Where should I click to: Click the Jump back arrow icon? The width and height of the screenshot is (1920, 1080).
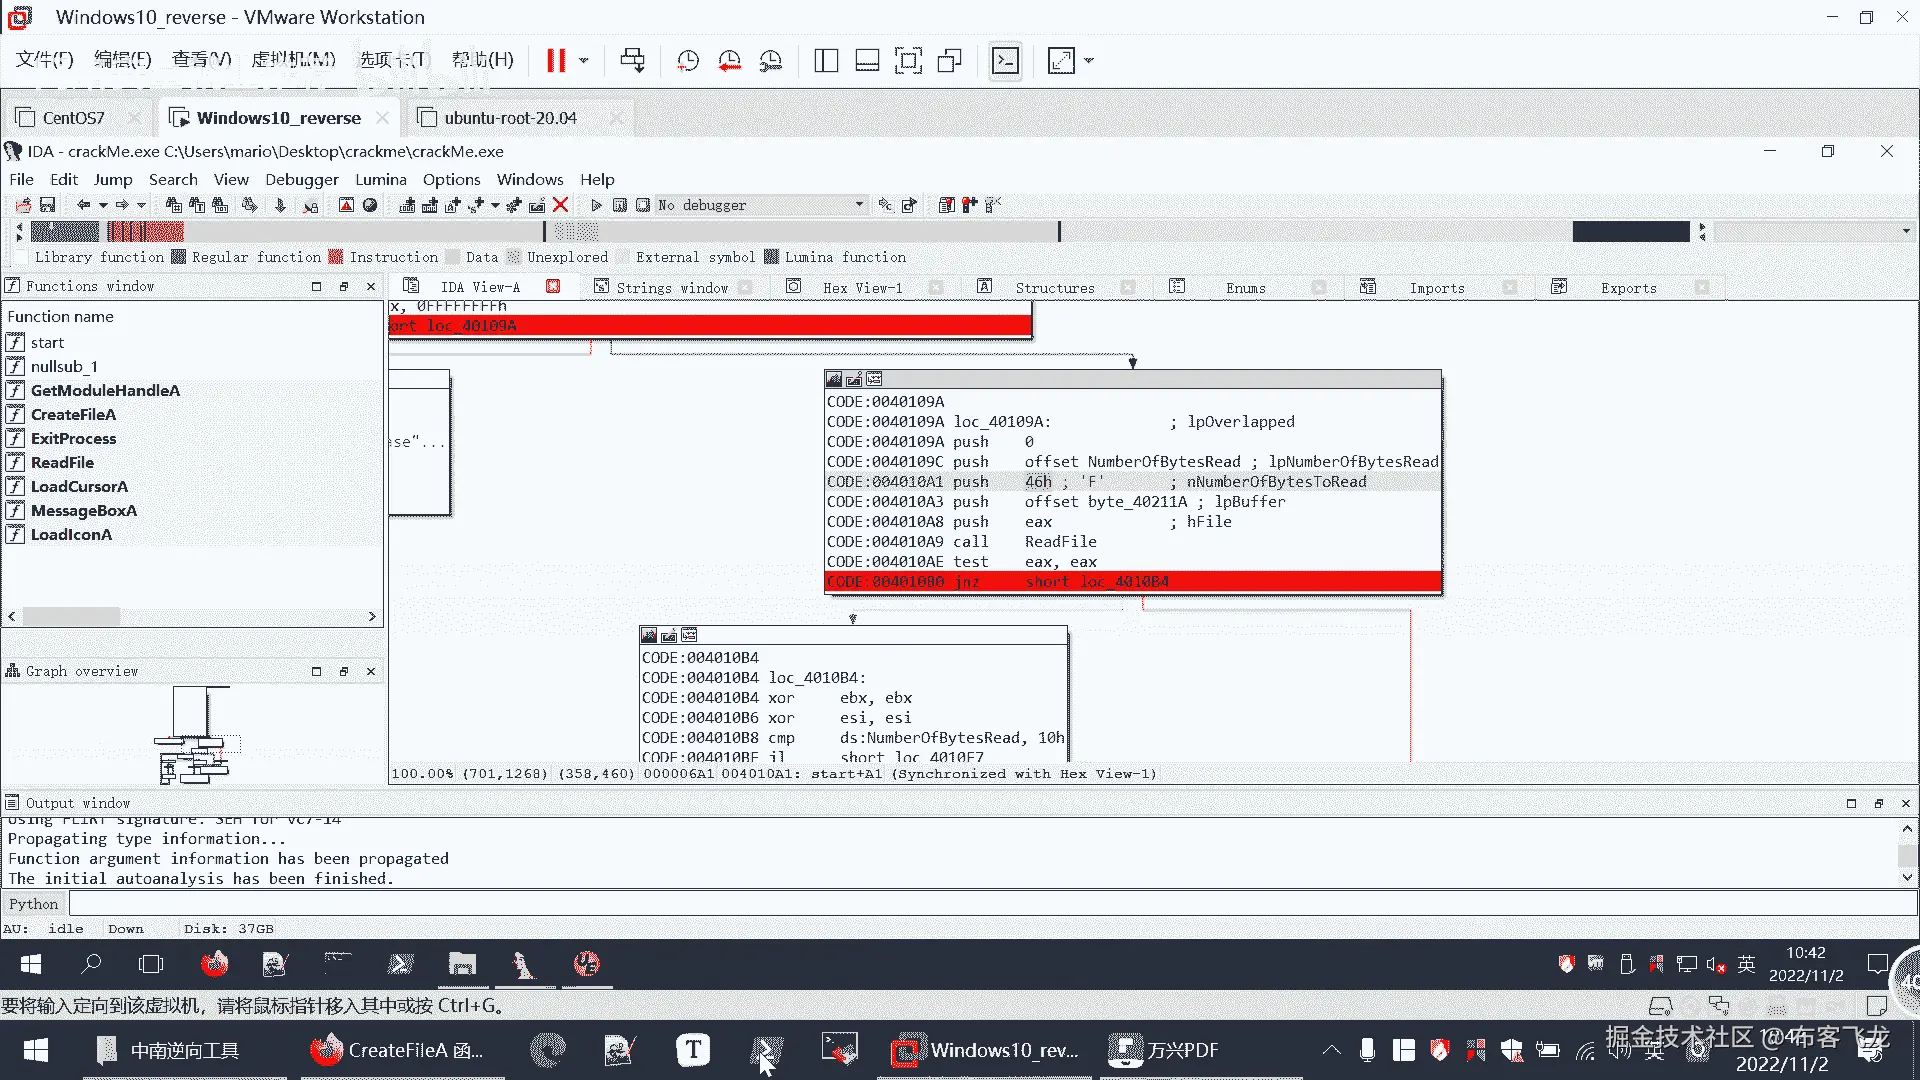pos(84,205)
